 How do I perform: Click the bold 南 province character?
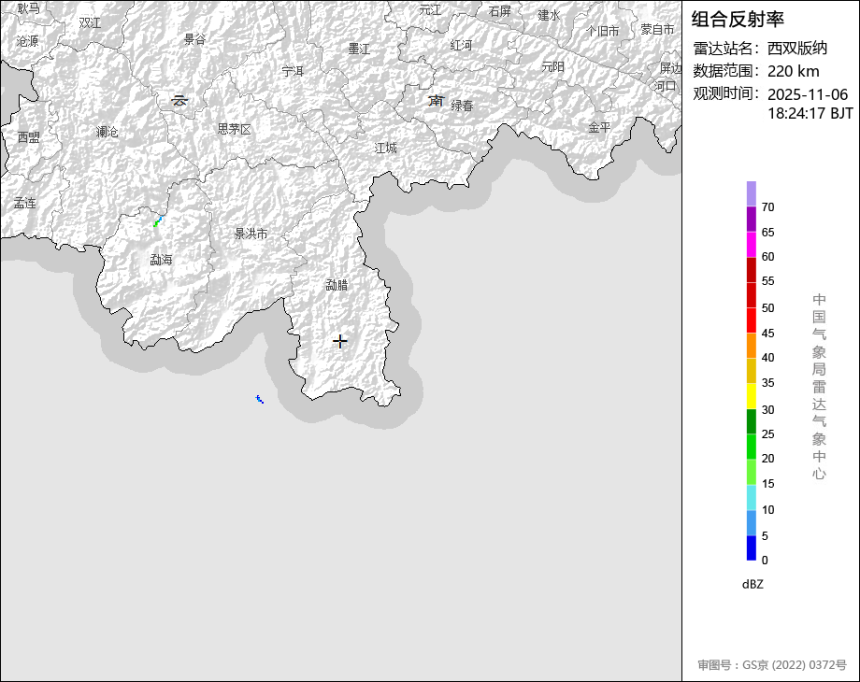[436, 100]
